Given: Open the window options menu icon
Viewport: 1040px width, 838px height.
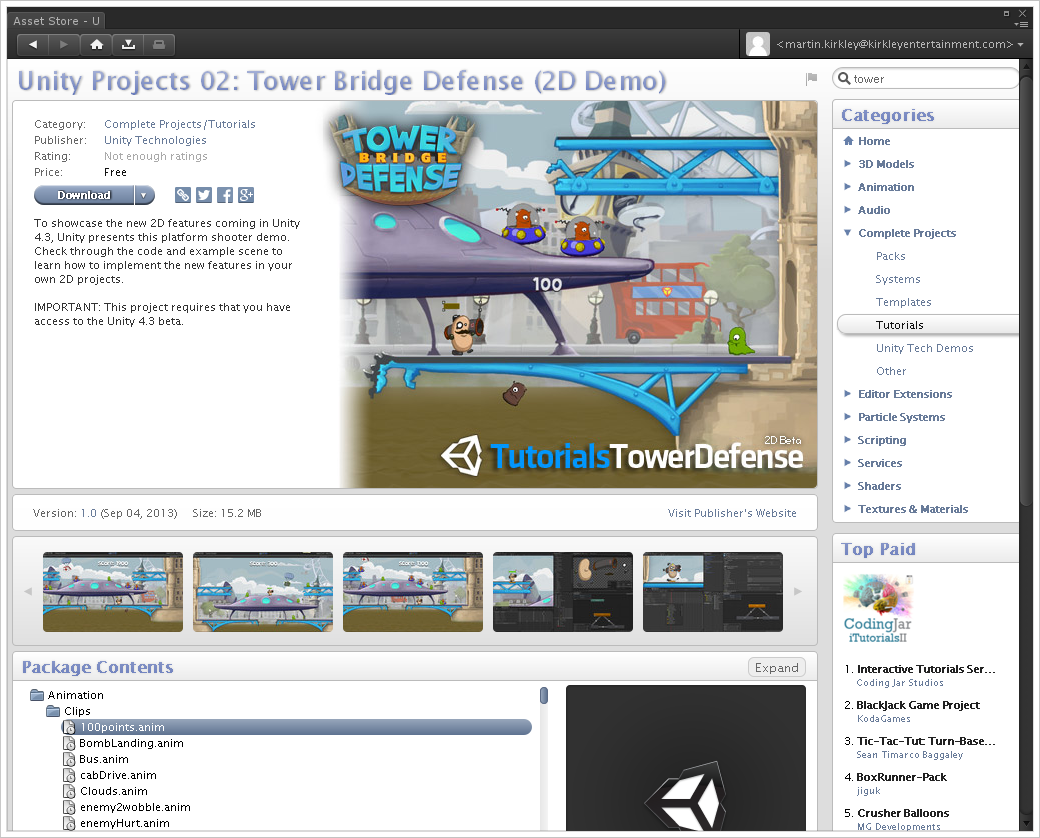Looking at the screenshot, I should click(x=1022, y=25).
